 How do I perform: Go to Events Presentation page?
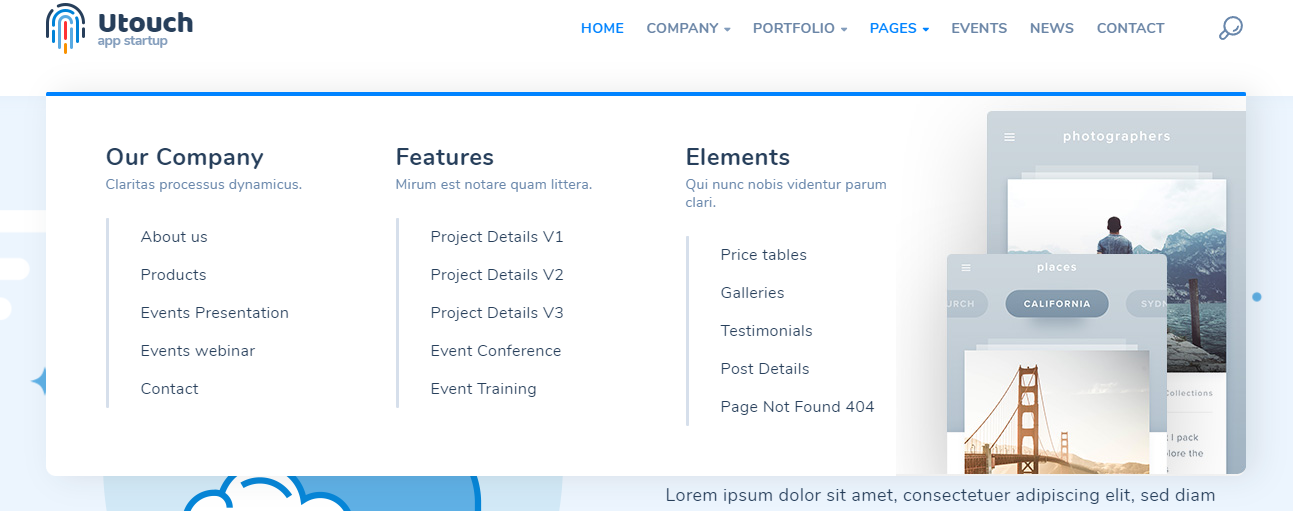point(214,313)
